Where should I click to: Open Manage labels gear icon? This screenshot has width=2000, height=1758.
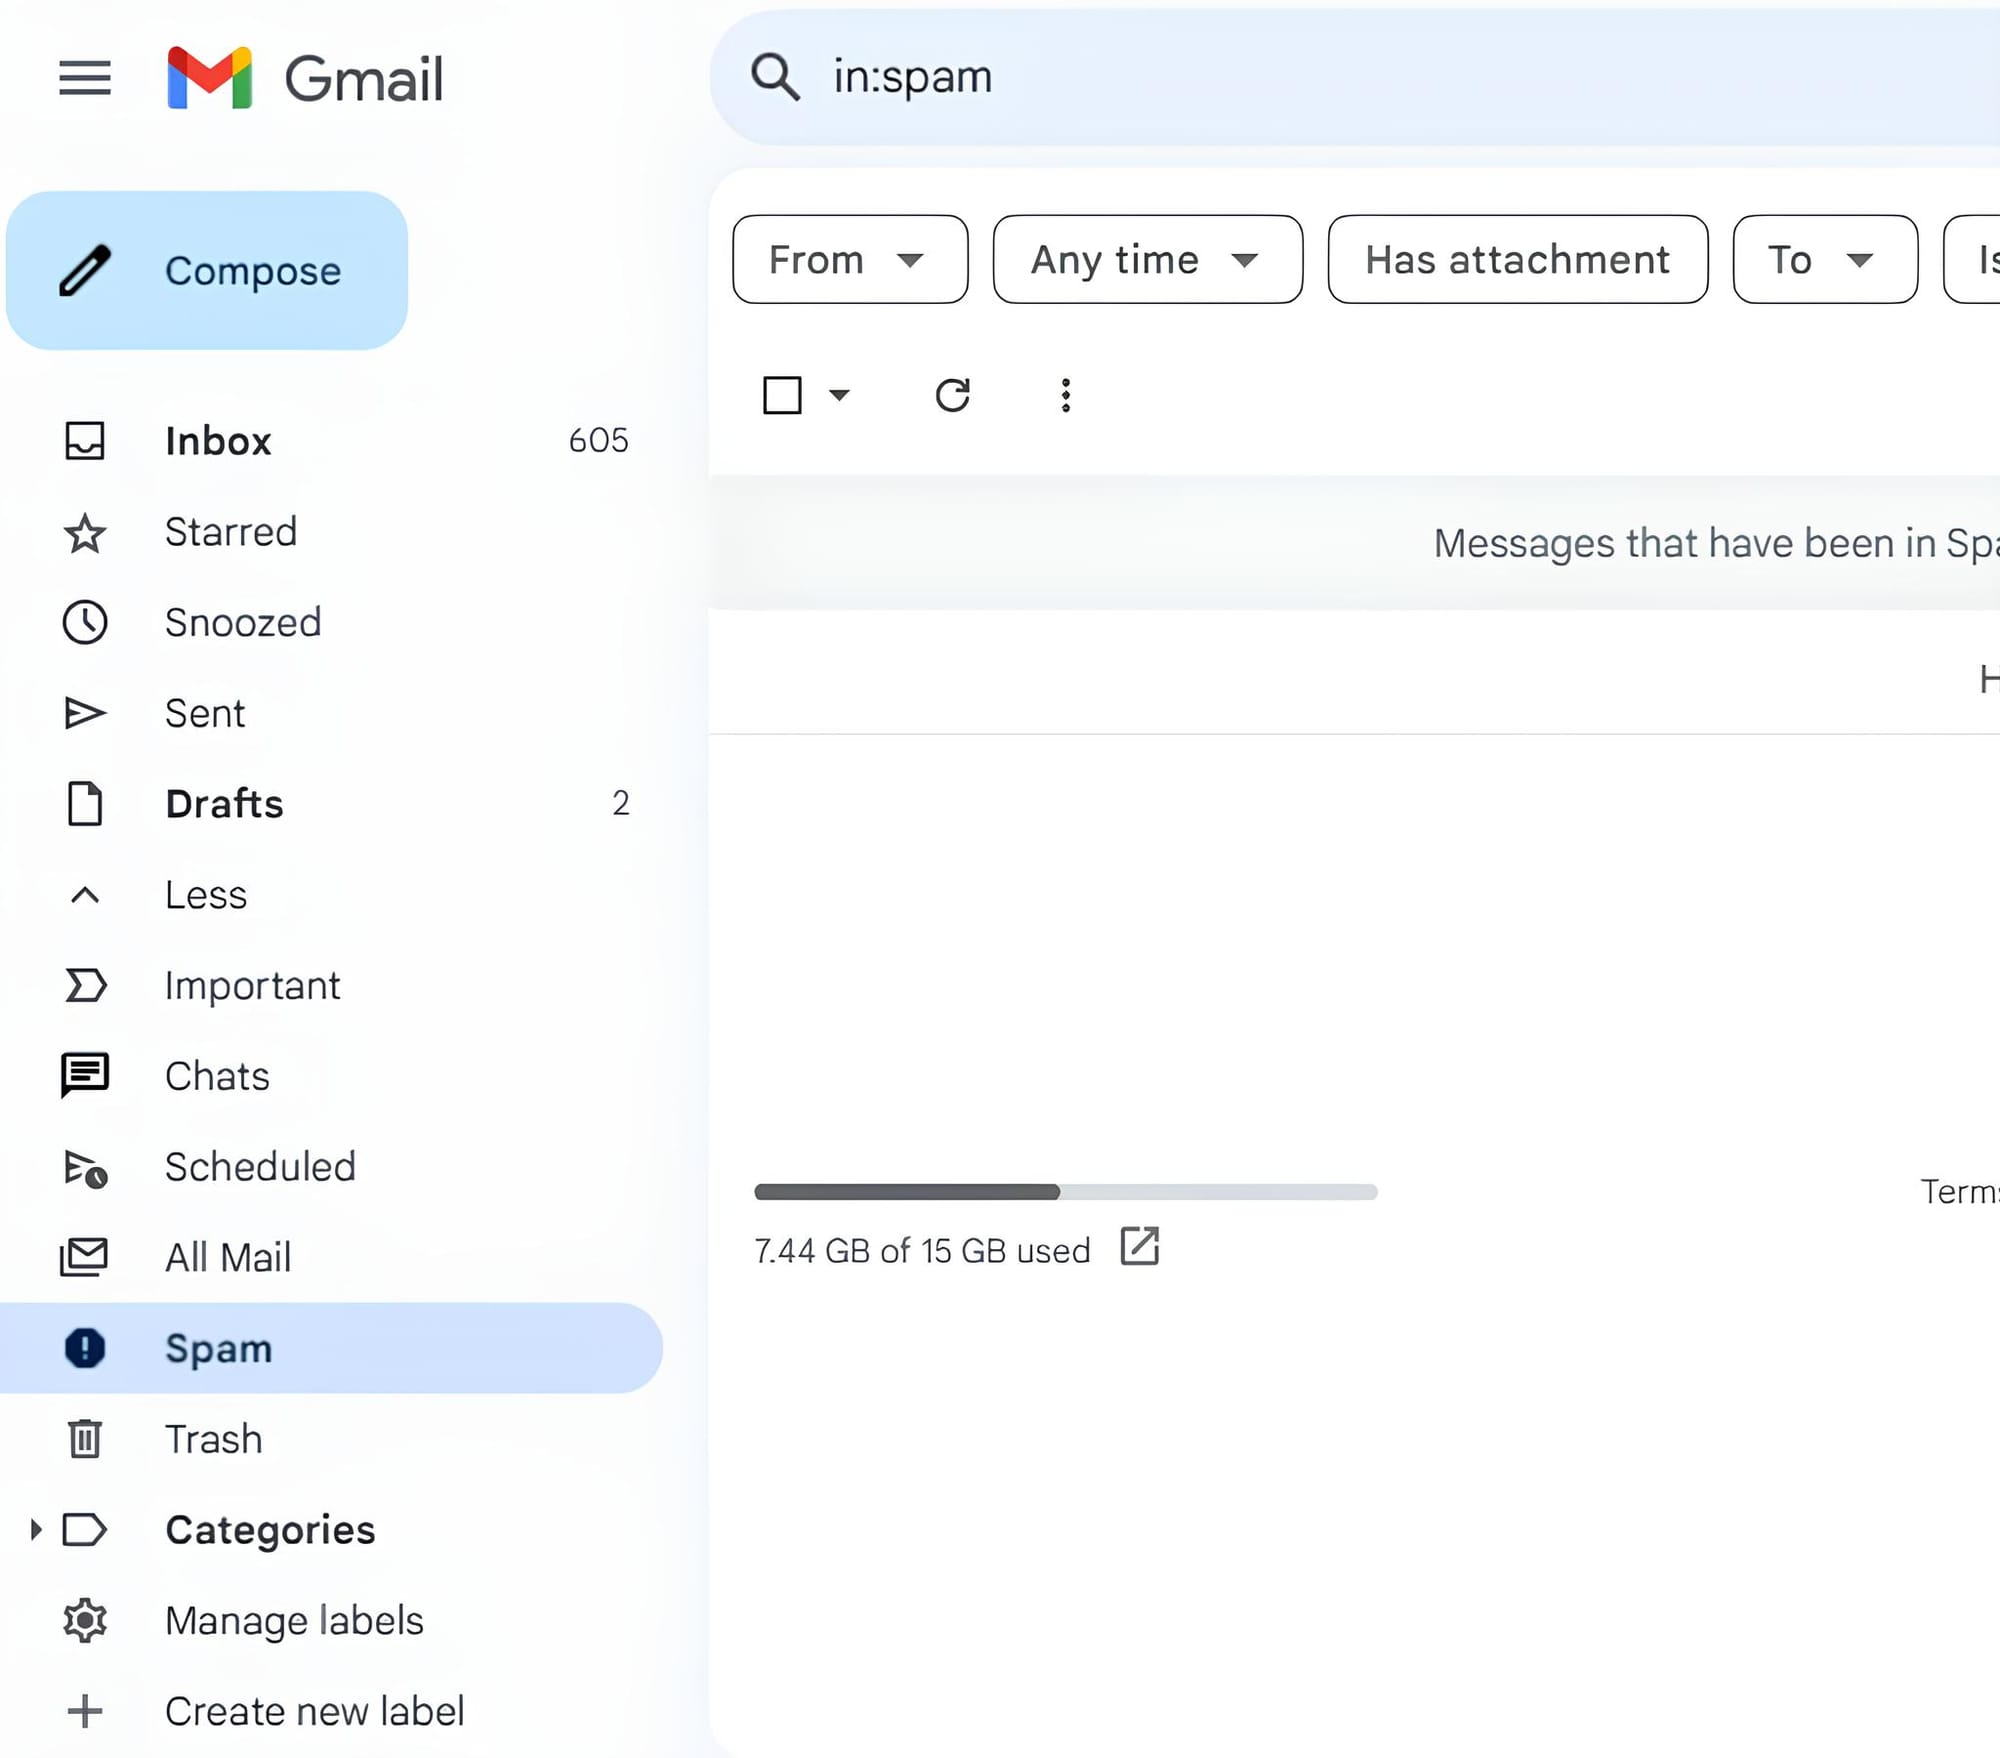click(x=85, y=1620)
